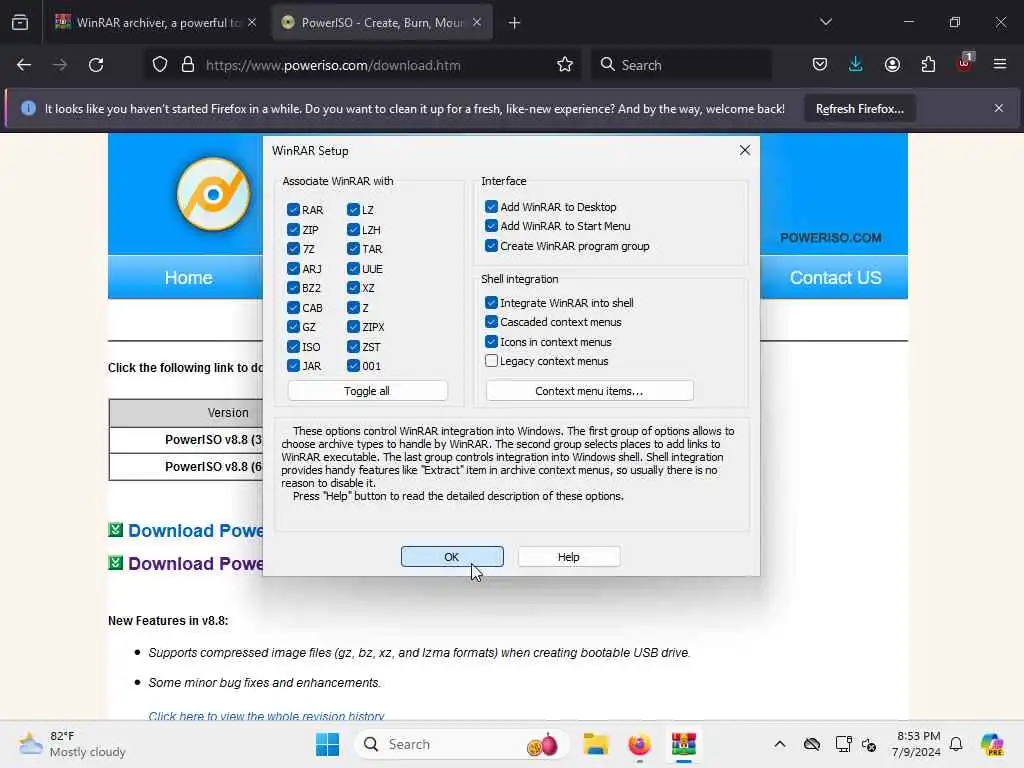View site security lock info
The image size is (1024, 768).
(x=188, y=65)
